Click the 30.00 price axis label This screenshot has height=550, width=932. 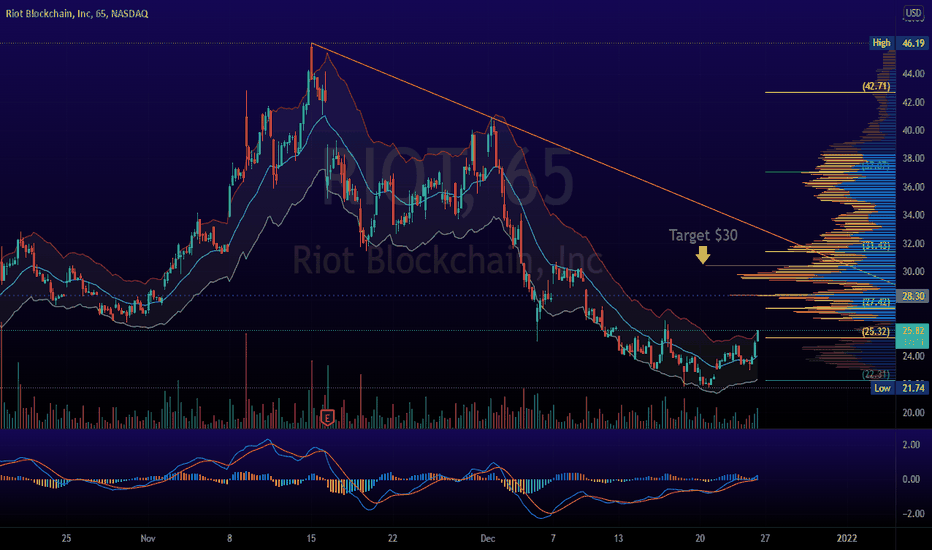(913, 272)
